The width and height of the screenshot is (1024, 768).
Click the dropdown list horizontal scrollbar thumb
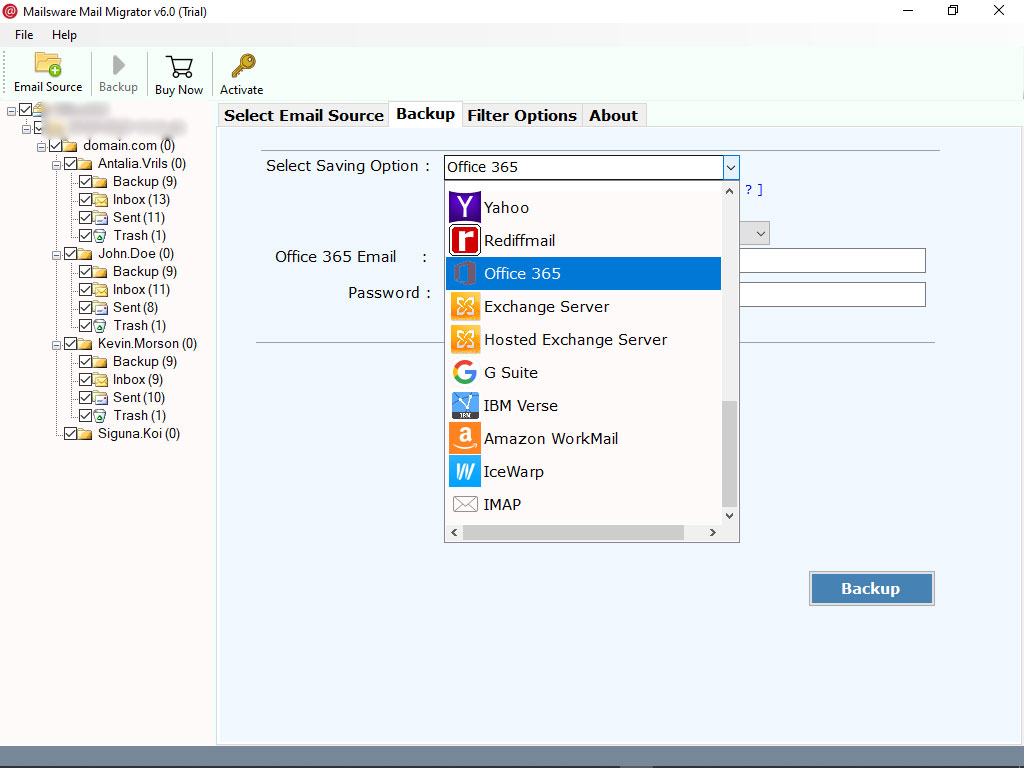pyautogui.click(x=573, y=533)
